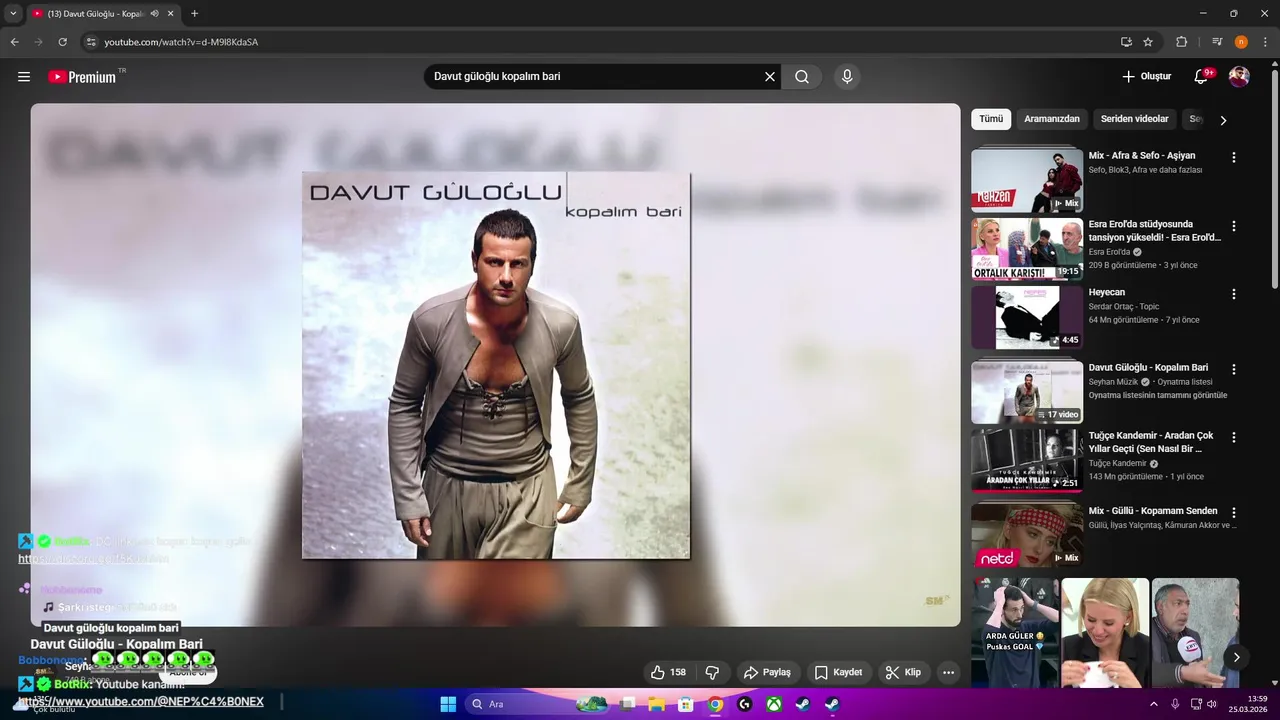Open the Heyecan video thumbnail

pos(1027,317)
